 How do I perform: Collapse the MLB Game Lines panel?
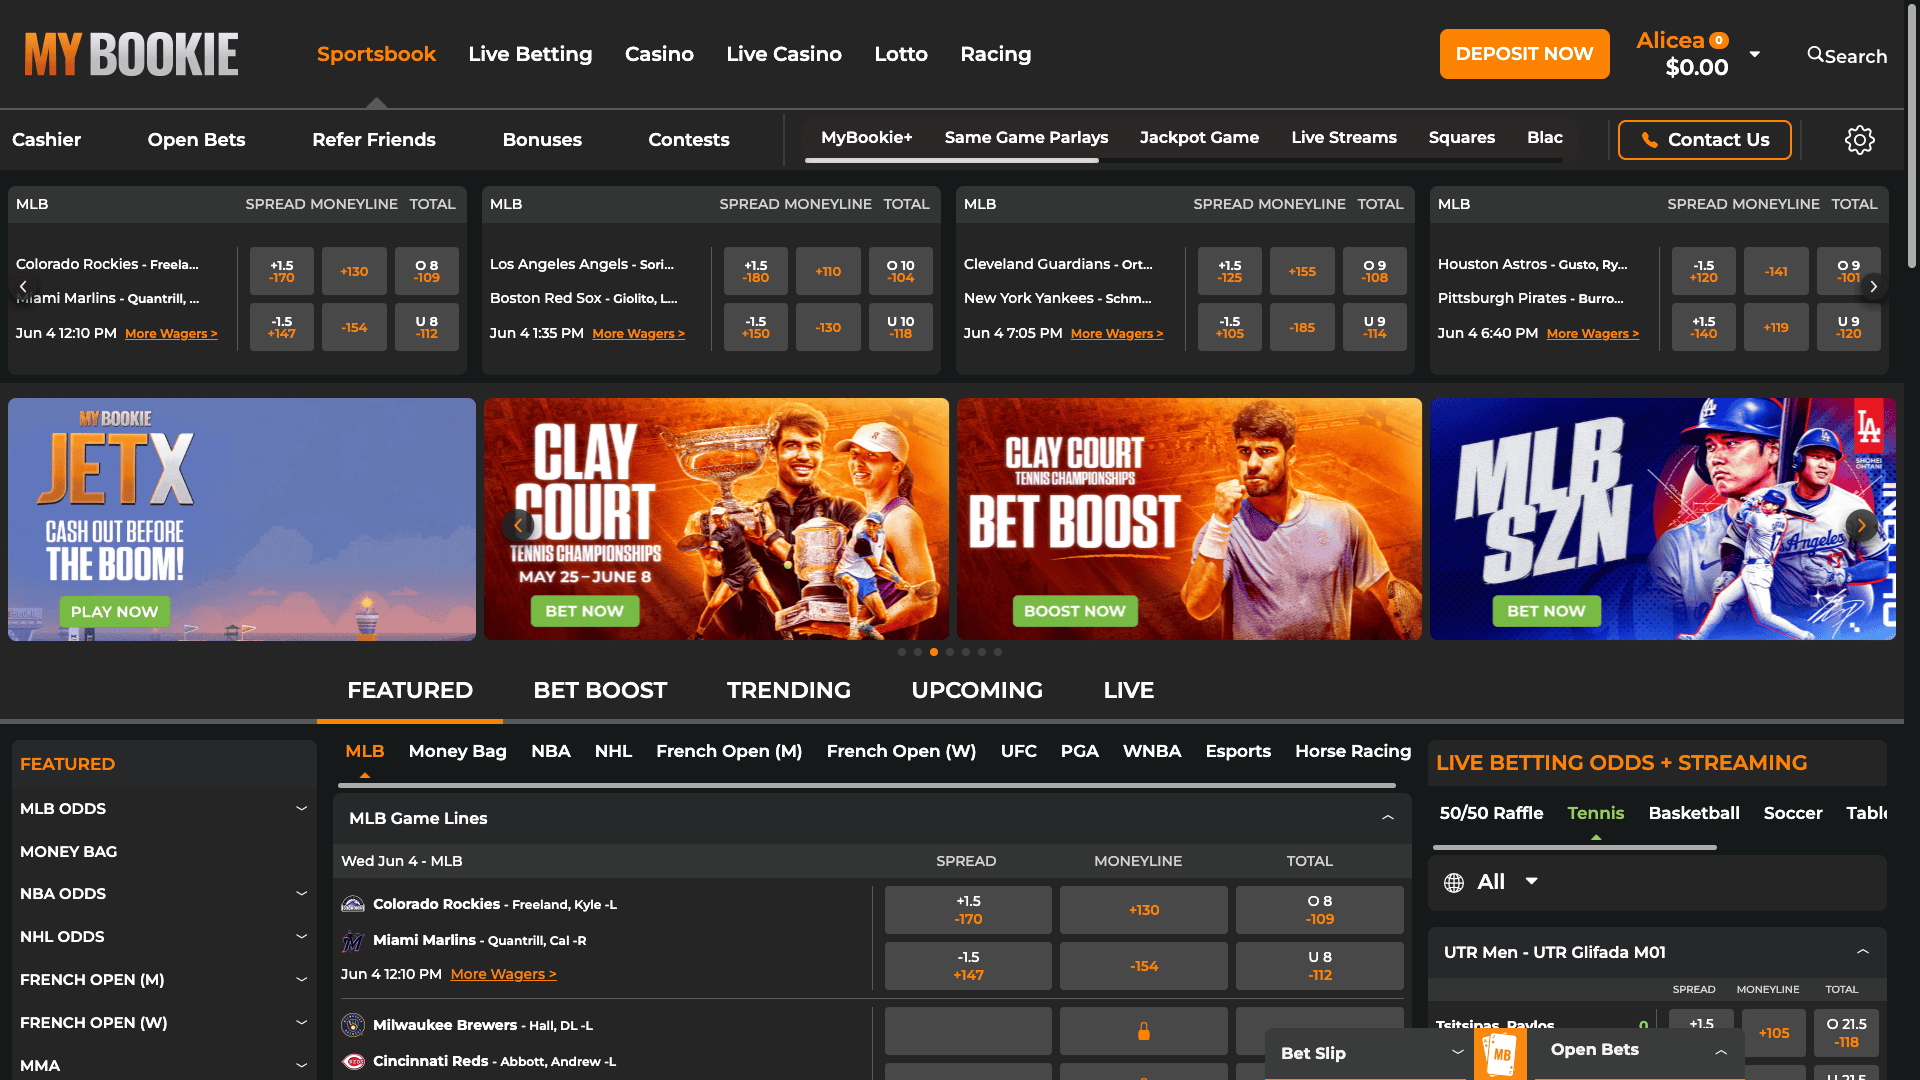point(1388,817)
